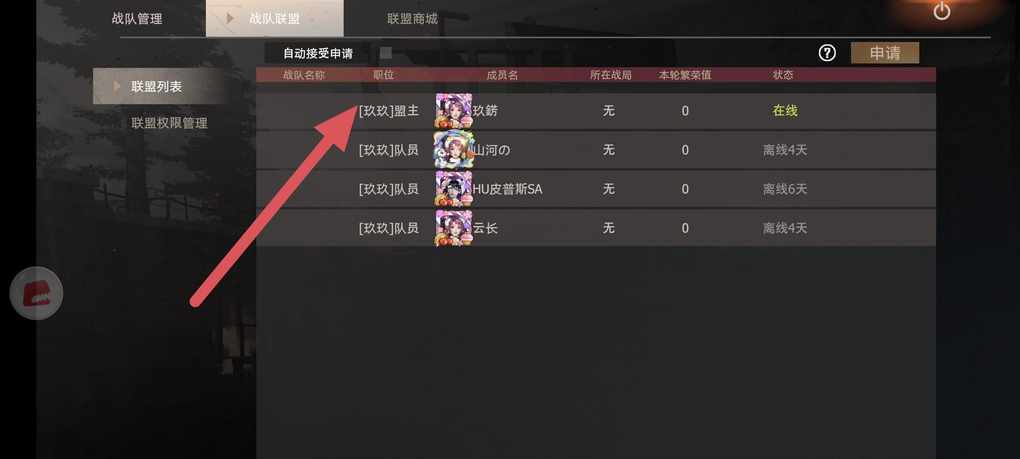Viewport: 1020px width, 459px height.
Task: Select 联盟列表 in the sidebar
Action: pyautogui.click(x=156, y=86)
